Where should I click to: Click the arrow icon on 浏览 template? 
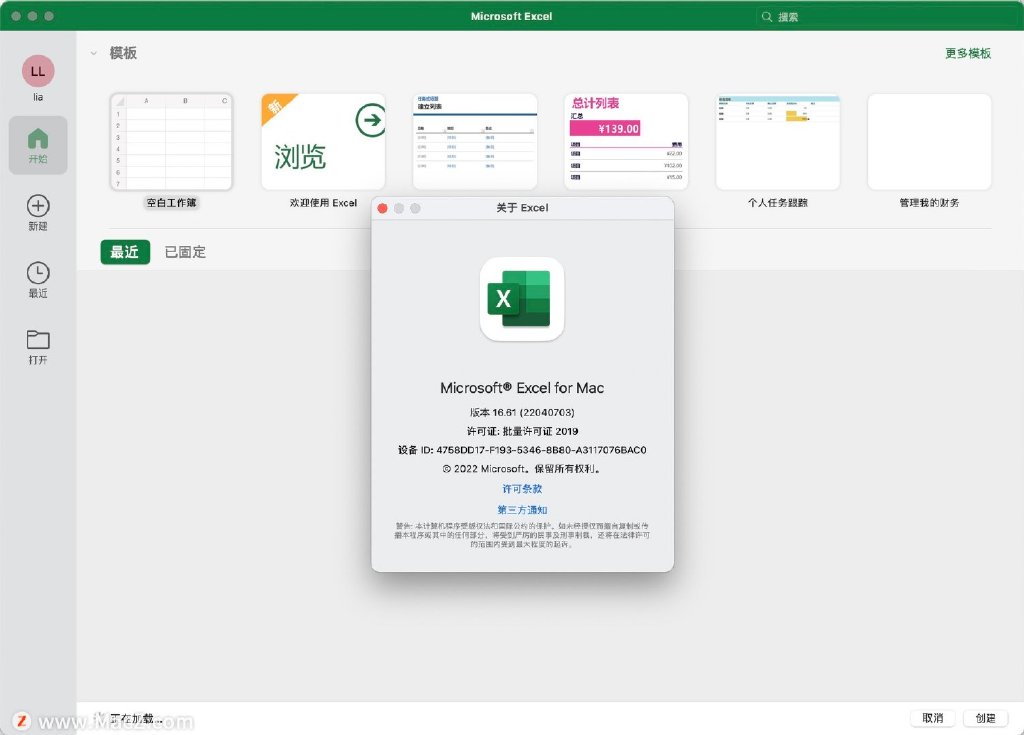pyautogui.click(x=371, y=120)
